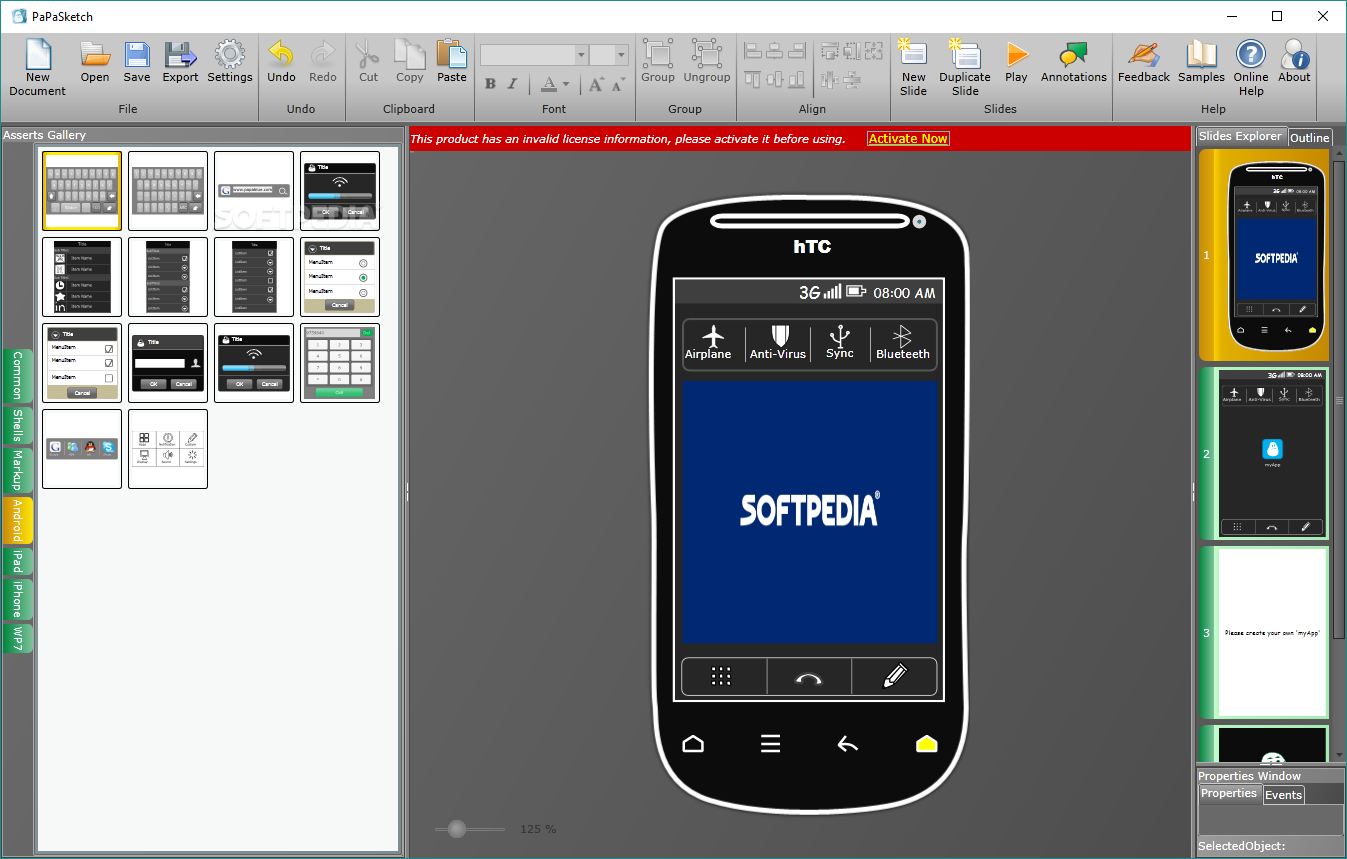Open the Properties tab
This screenshot has width=1347, height=859.
coord(1229,794)
